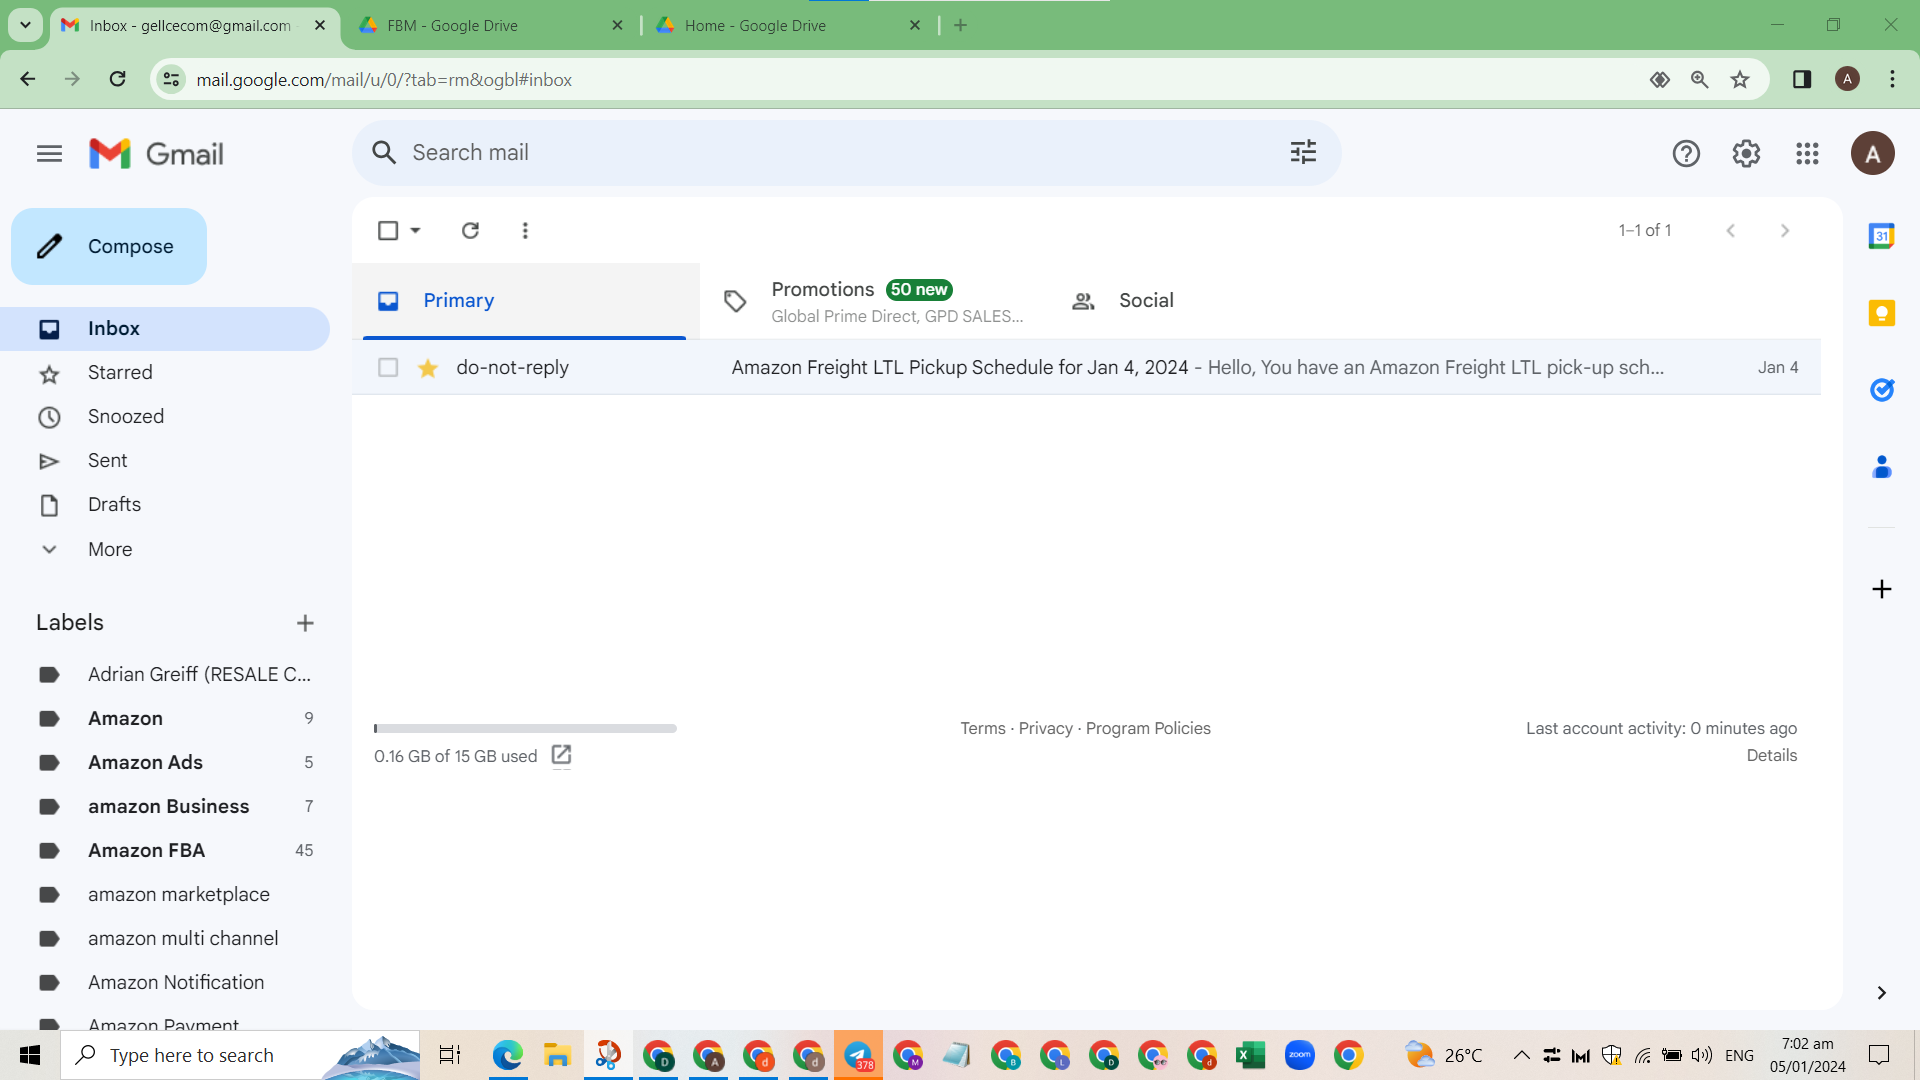Open Gmail Support help icon
The height and width of the screenshot is (1080, 1920).
pos(1686,153)
